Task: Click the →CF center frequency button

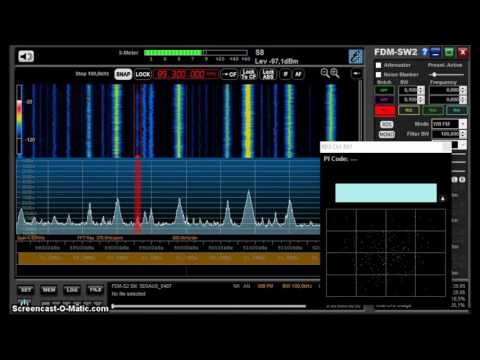Action: pyautogui.click(x=230, y=74)
